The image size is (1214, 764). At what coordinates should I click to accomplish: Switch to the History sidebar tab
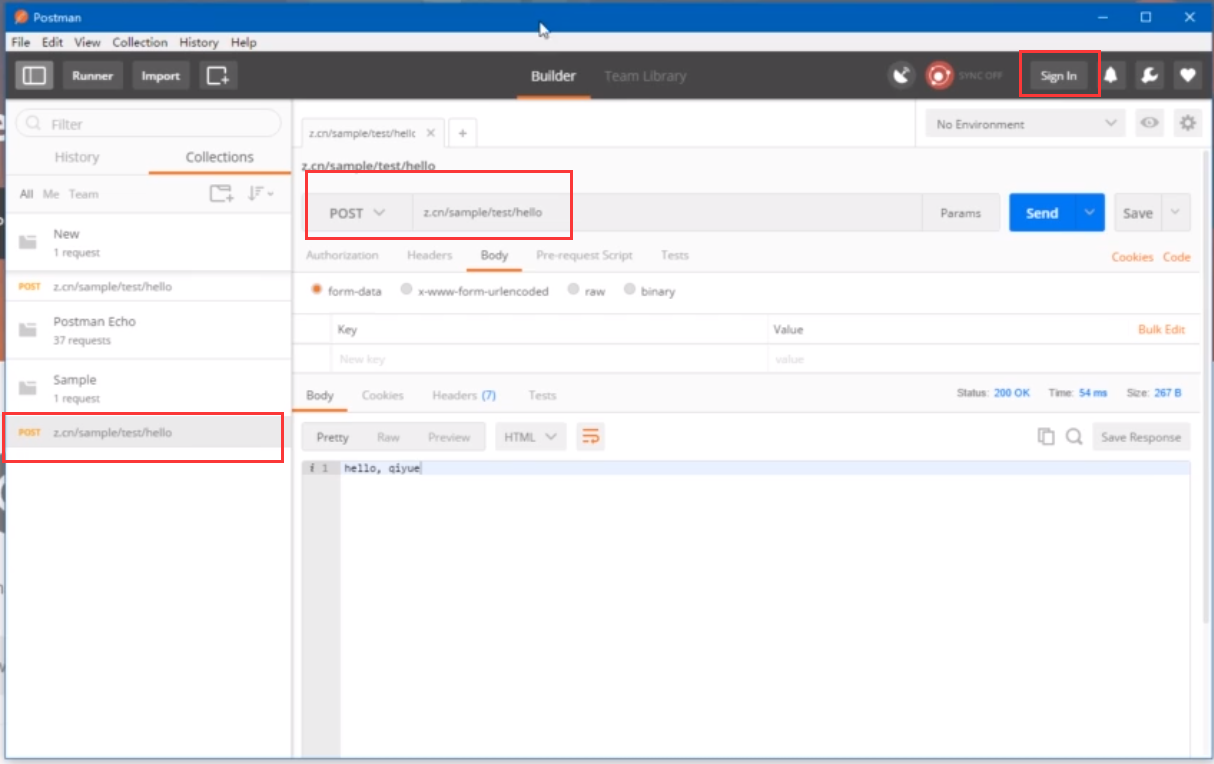click(77, 157)
